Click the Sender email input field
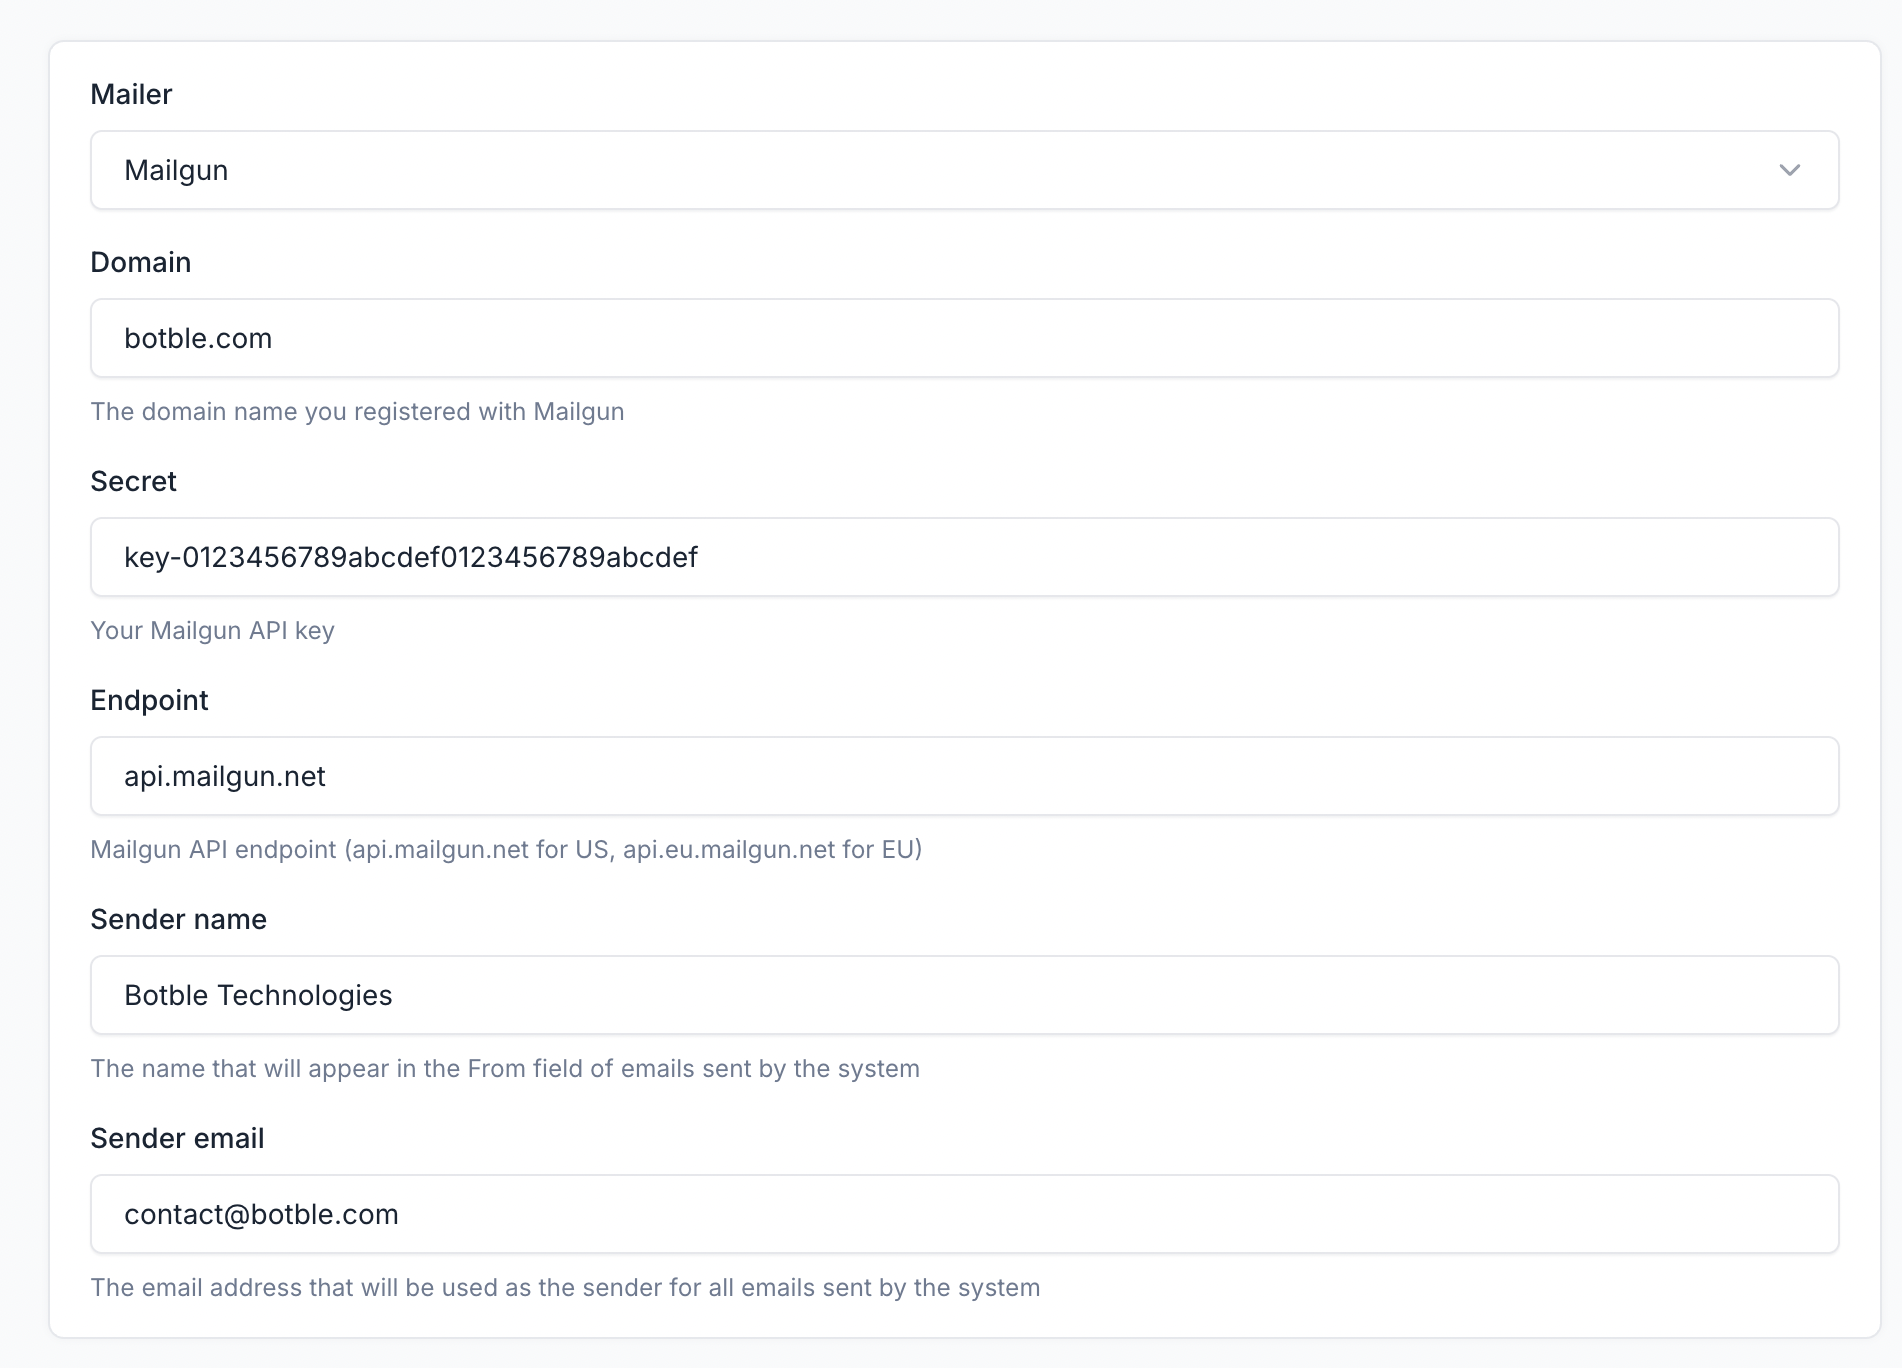1902x1368 pixels. click(x=964, y=1214)
